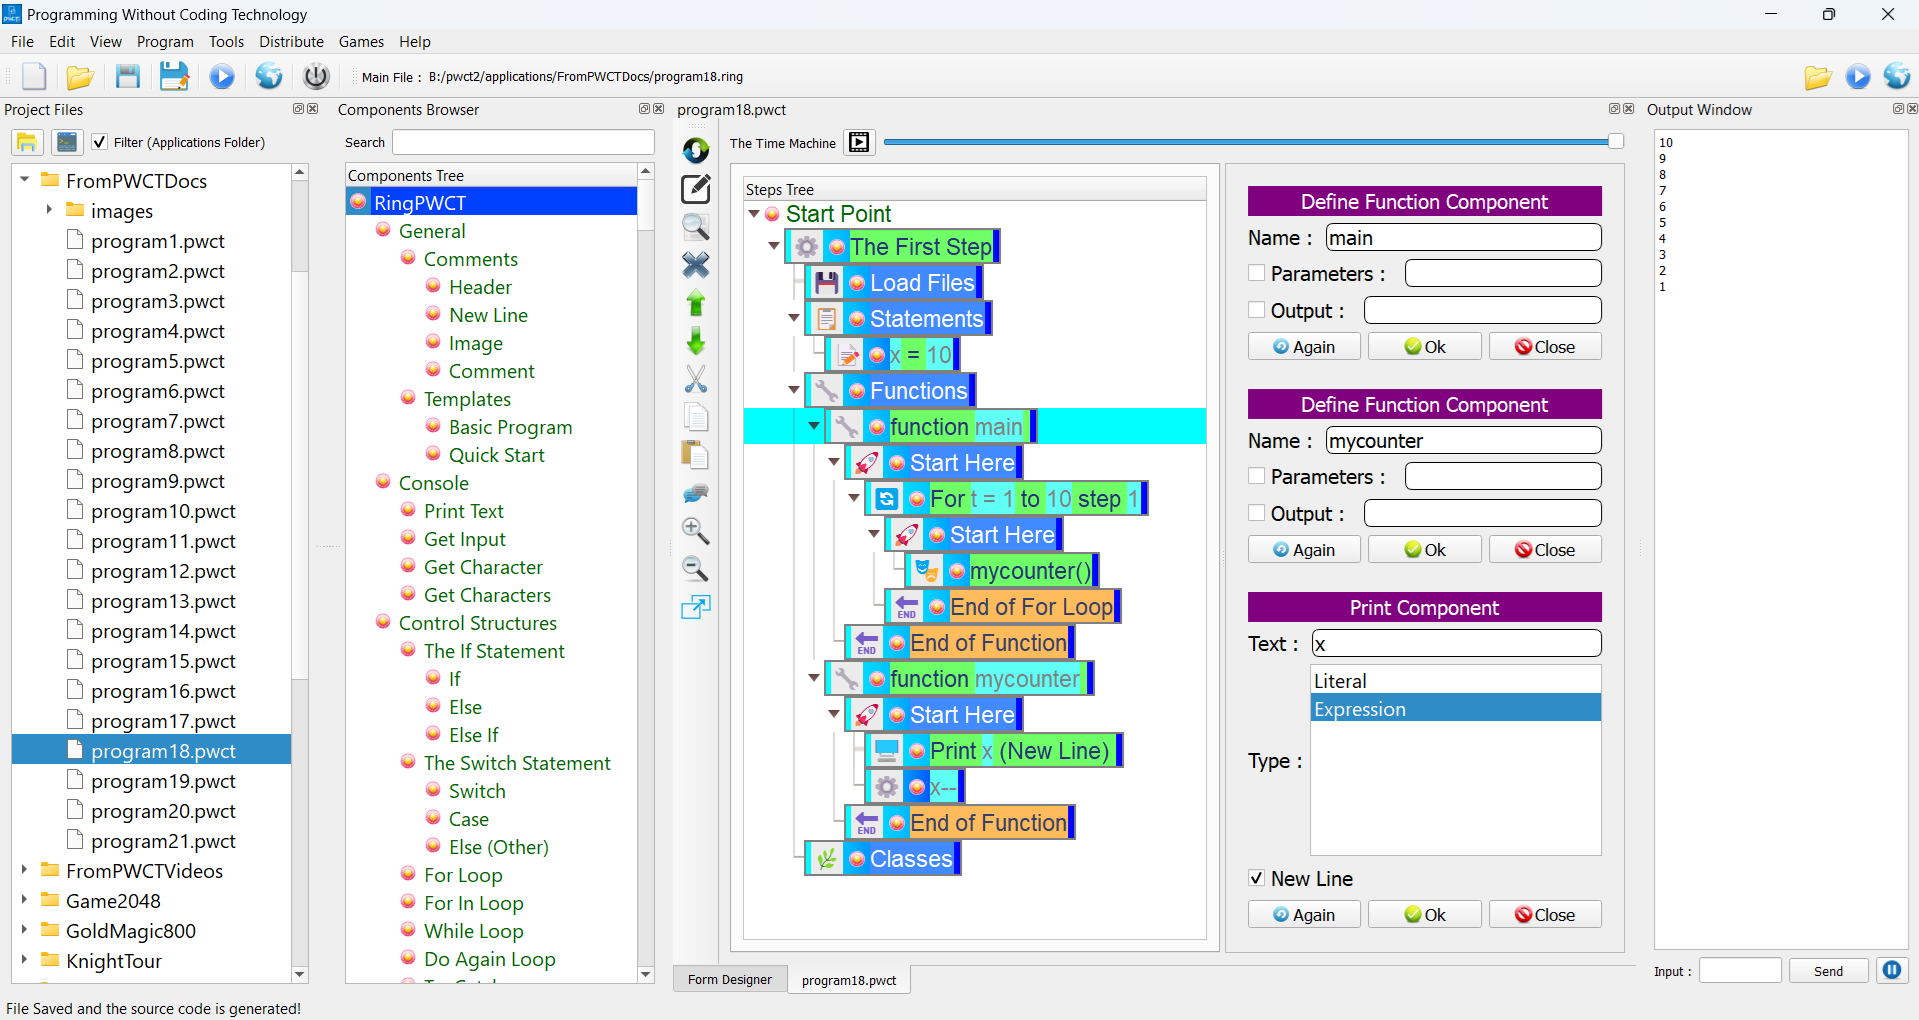This screenshot has width=1919, height=1020.
Task: Select the Cut scissors icon beside Steps Tree
Action: tap(695, 379)
